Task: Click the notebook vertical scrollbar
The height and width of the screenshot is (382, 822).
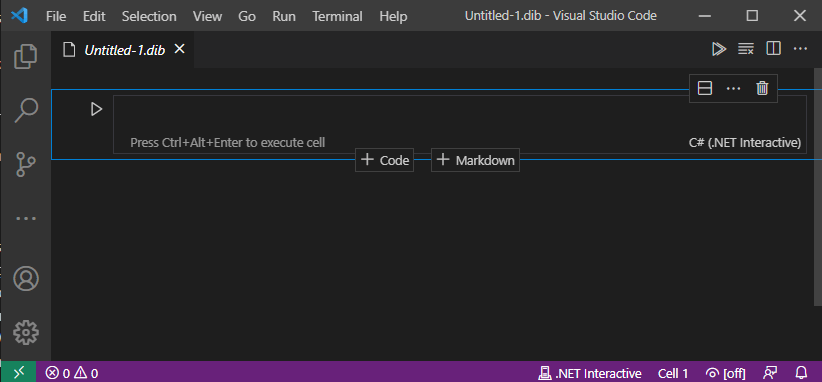Action: tap(818, 186)
